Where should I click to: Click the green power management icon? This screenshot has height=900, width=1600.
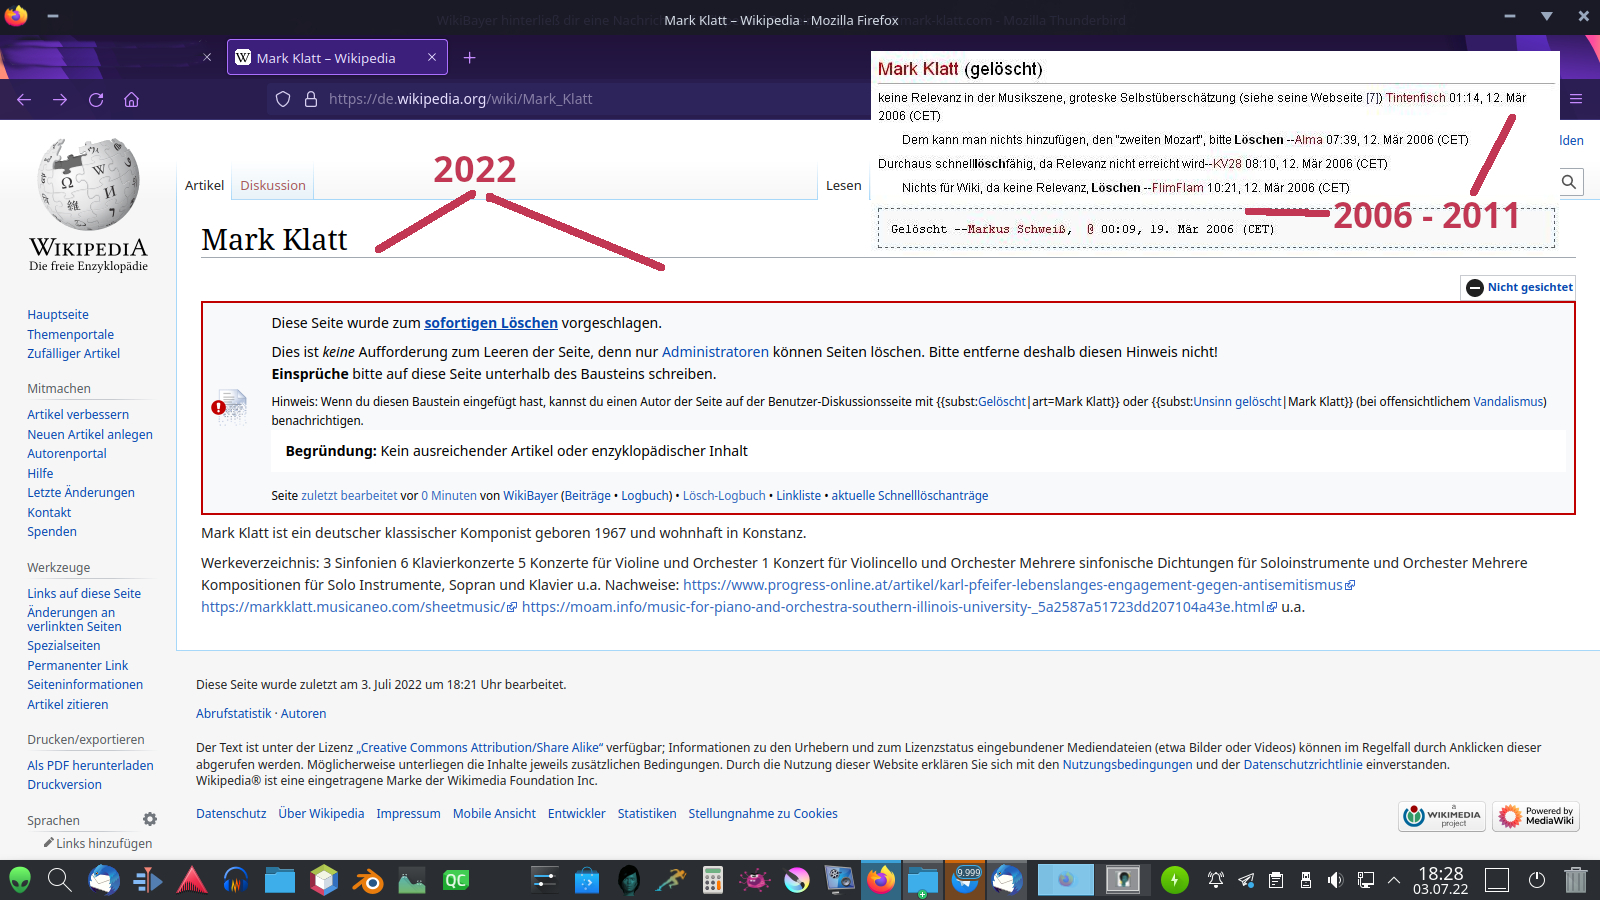[1175, 880]
